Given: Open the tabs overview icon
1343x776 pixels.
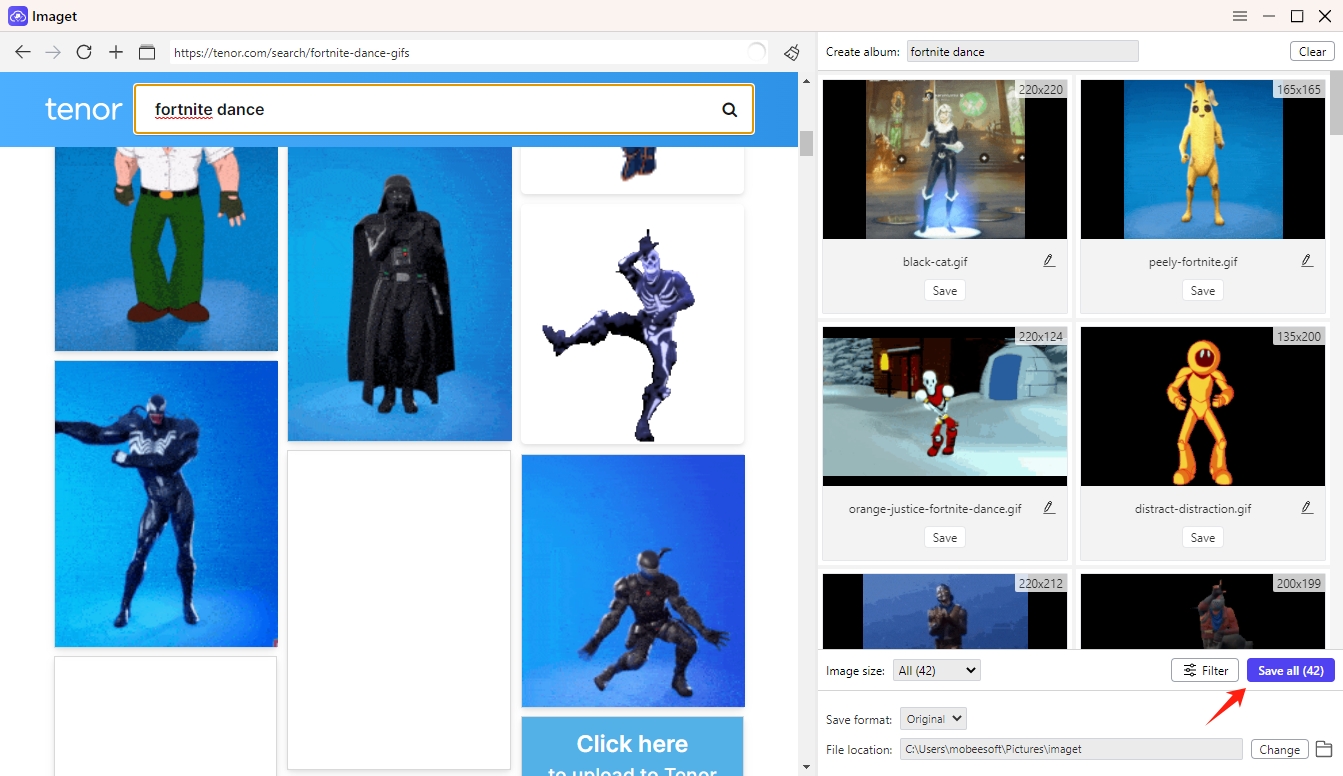Looking at the screenshot, I should tap(147, 52).
